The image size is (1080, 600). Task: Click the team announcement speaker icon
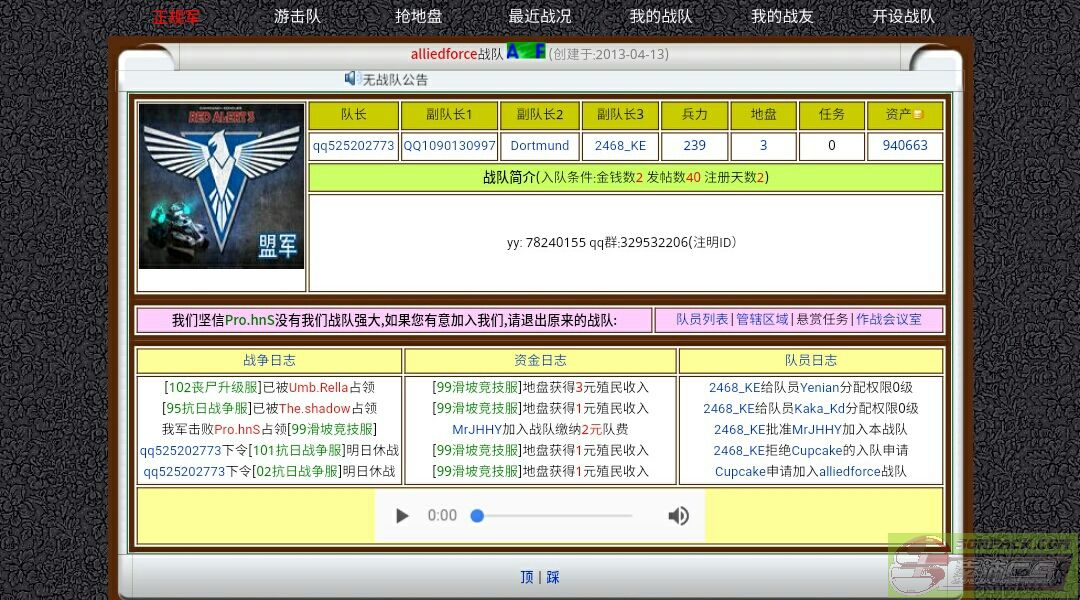[x=351, y=78]
